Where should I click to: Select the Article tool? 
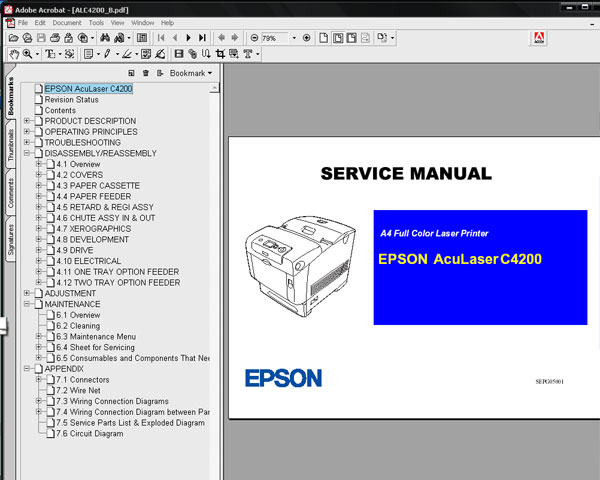tap(206, 54)
